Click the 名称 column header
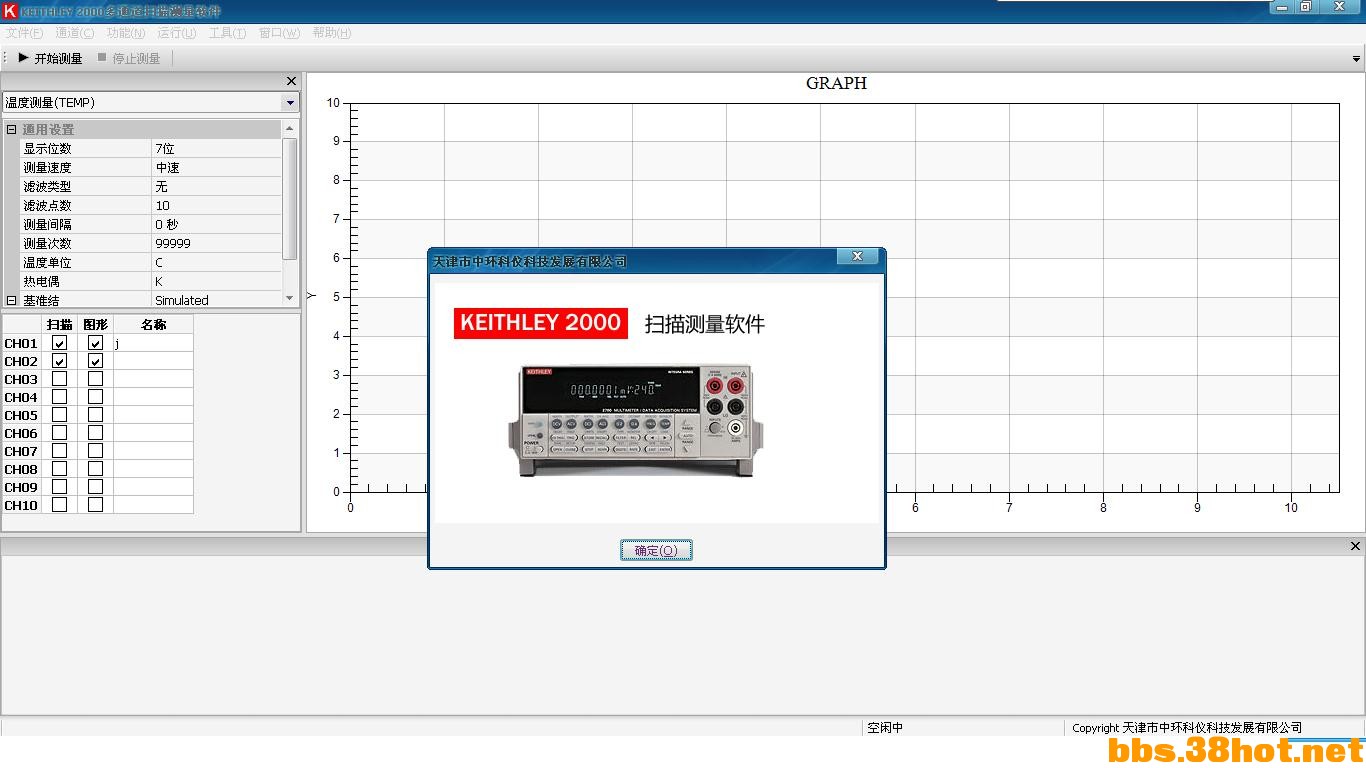Screen dimensions: 1366x768 pos(153,325)
